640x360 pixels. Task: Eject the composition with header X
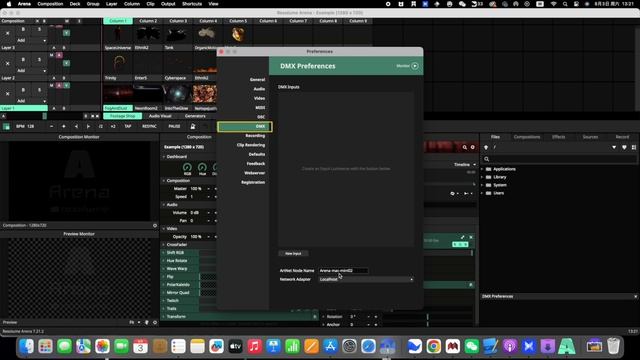click(x=37, y=21)
